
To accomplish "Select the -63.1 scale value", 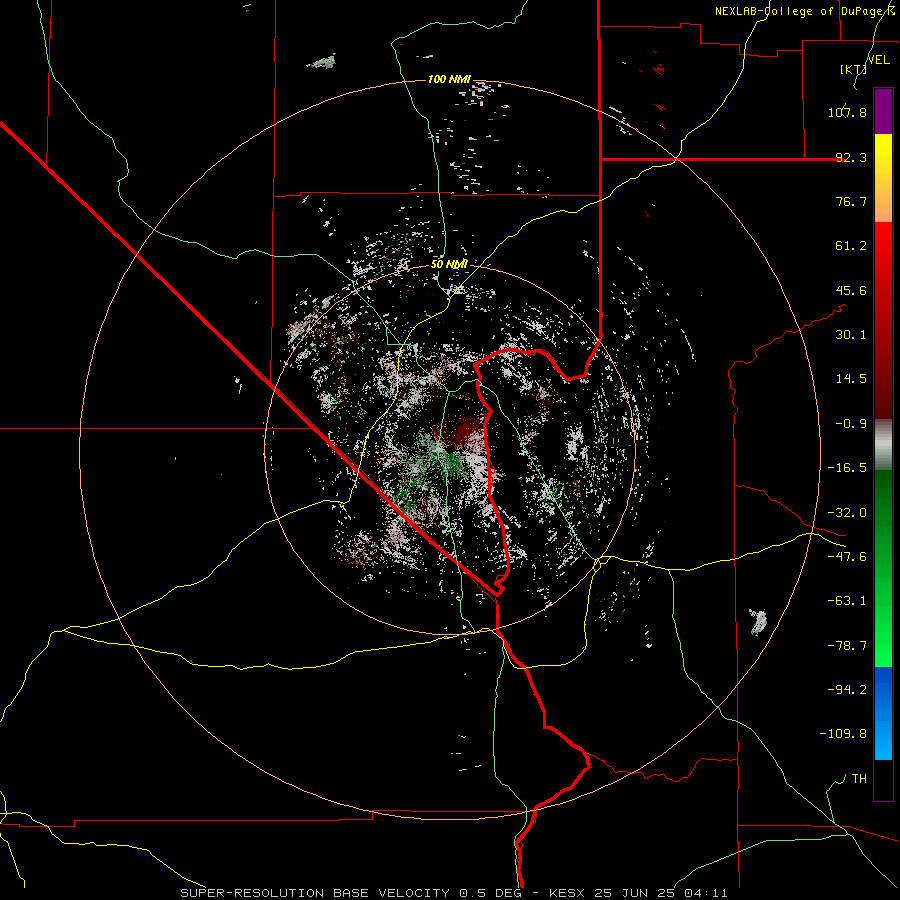I will pos(847,601).
